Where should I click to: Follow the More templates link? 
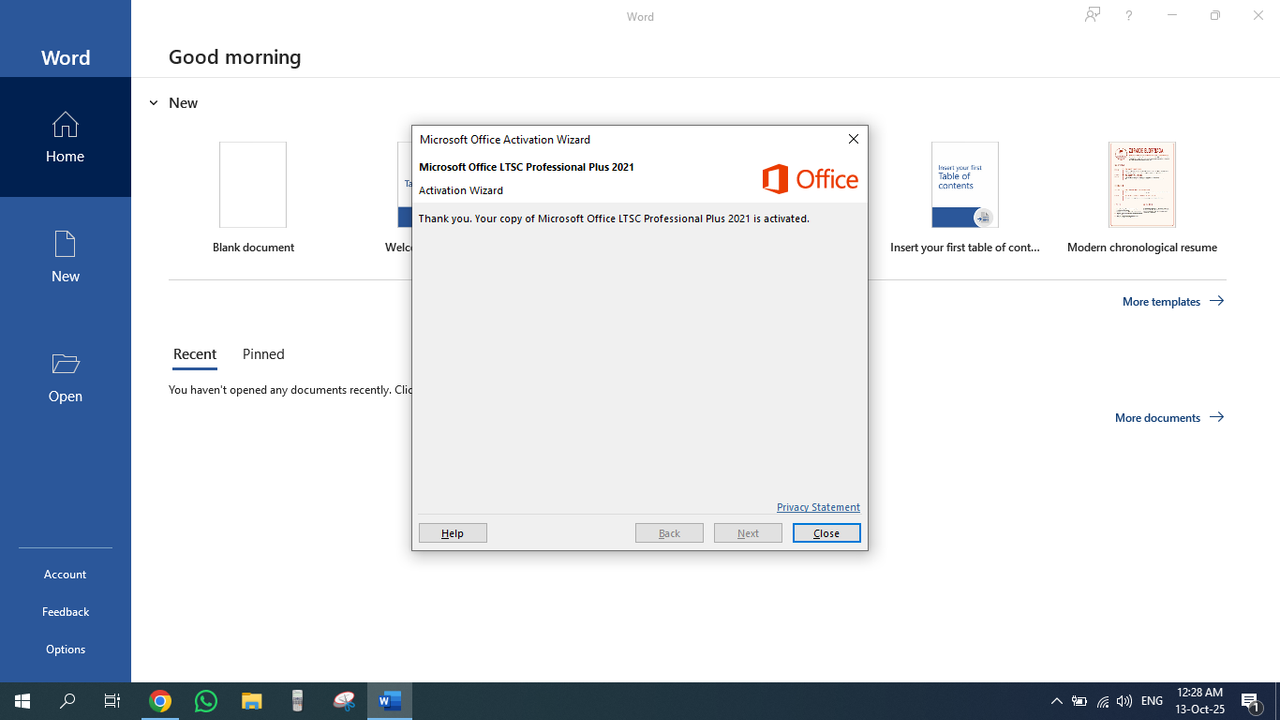tap(1173, 301)
